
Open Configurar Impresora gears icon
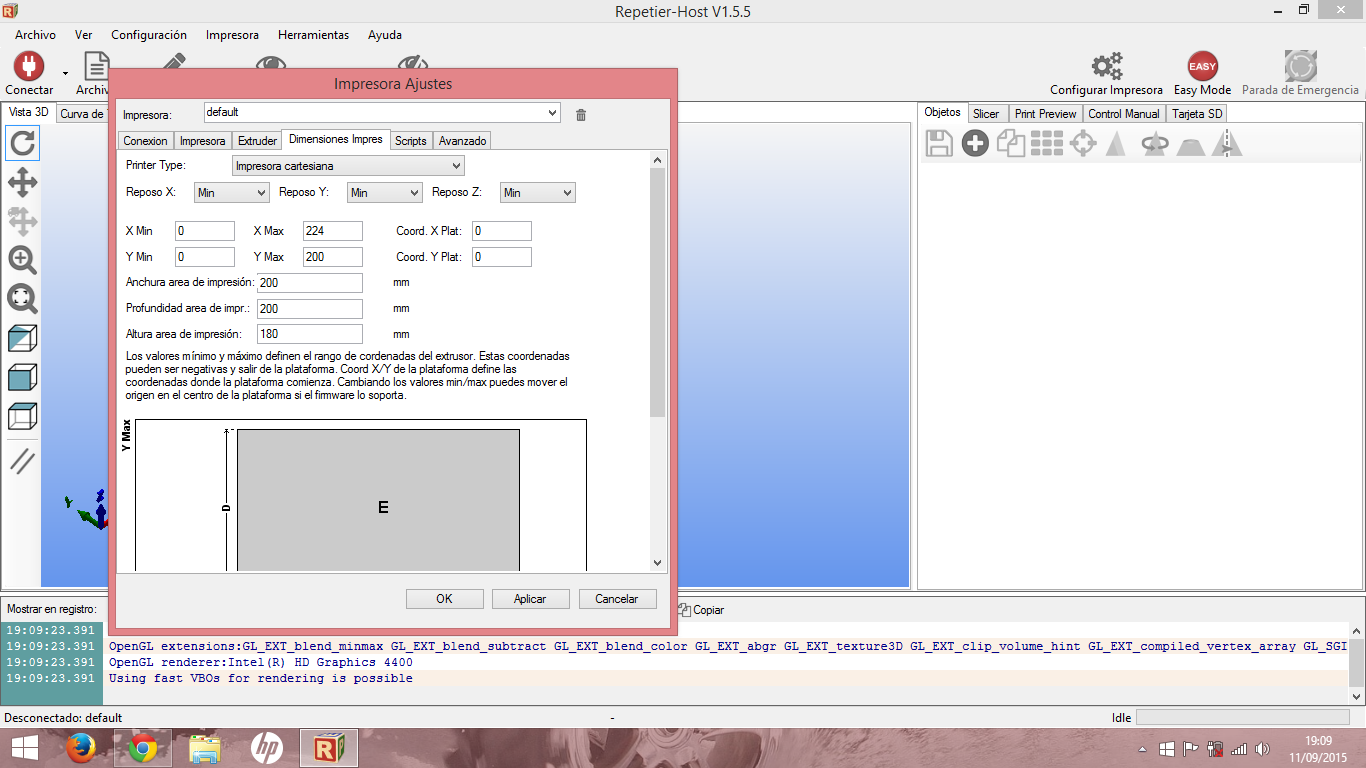(x=1106, y=66)
